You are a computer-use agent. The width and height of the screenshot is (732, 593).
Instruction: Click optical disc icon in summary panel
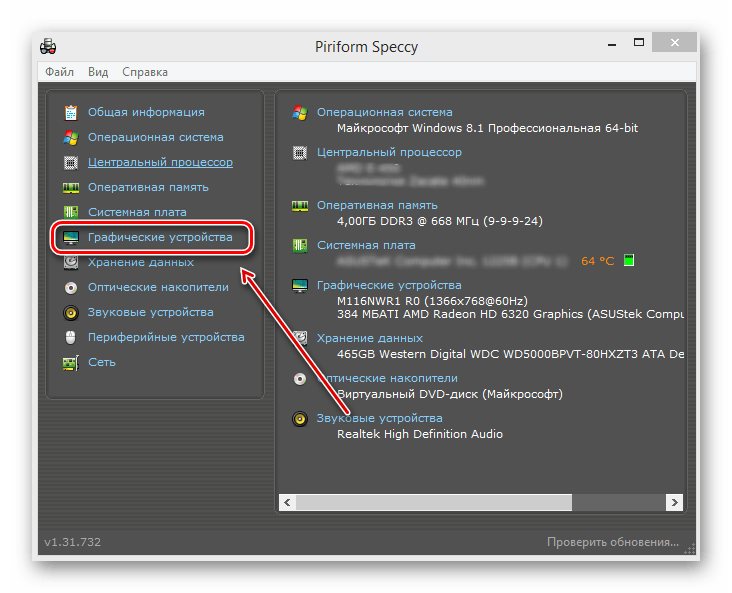click(x=300, y=379)
